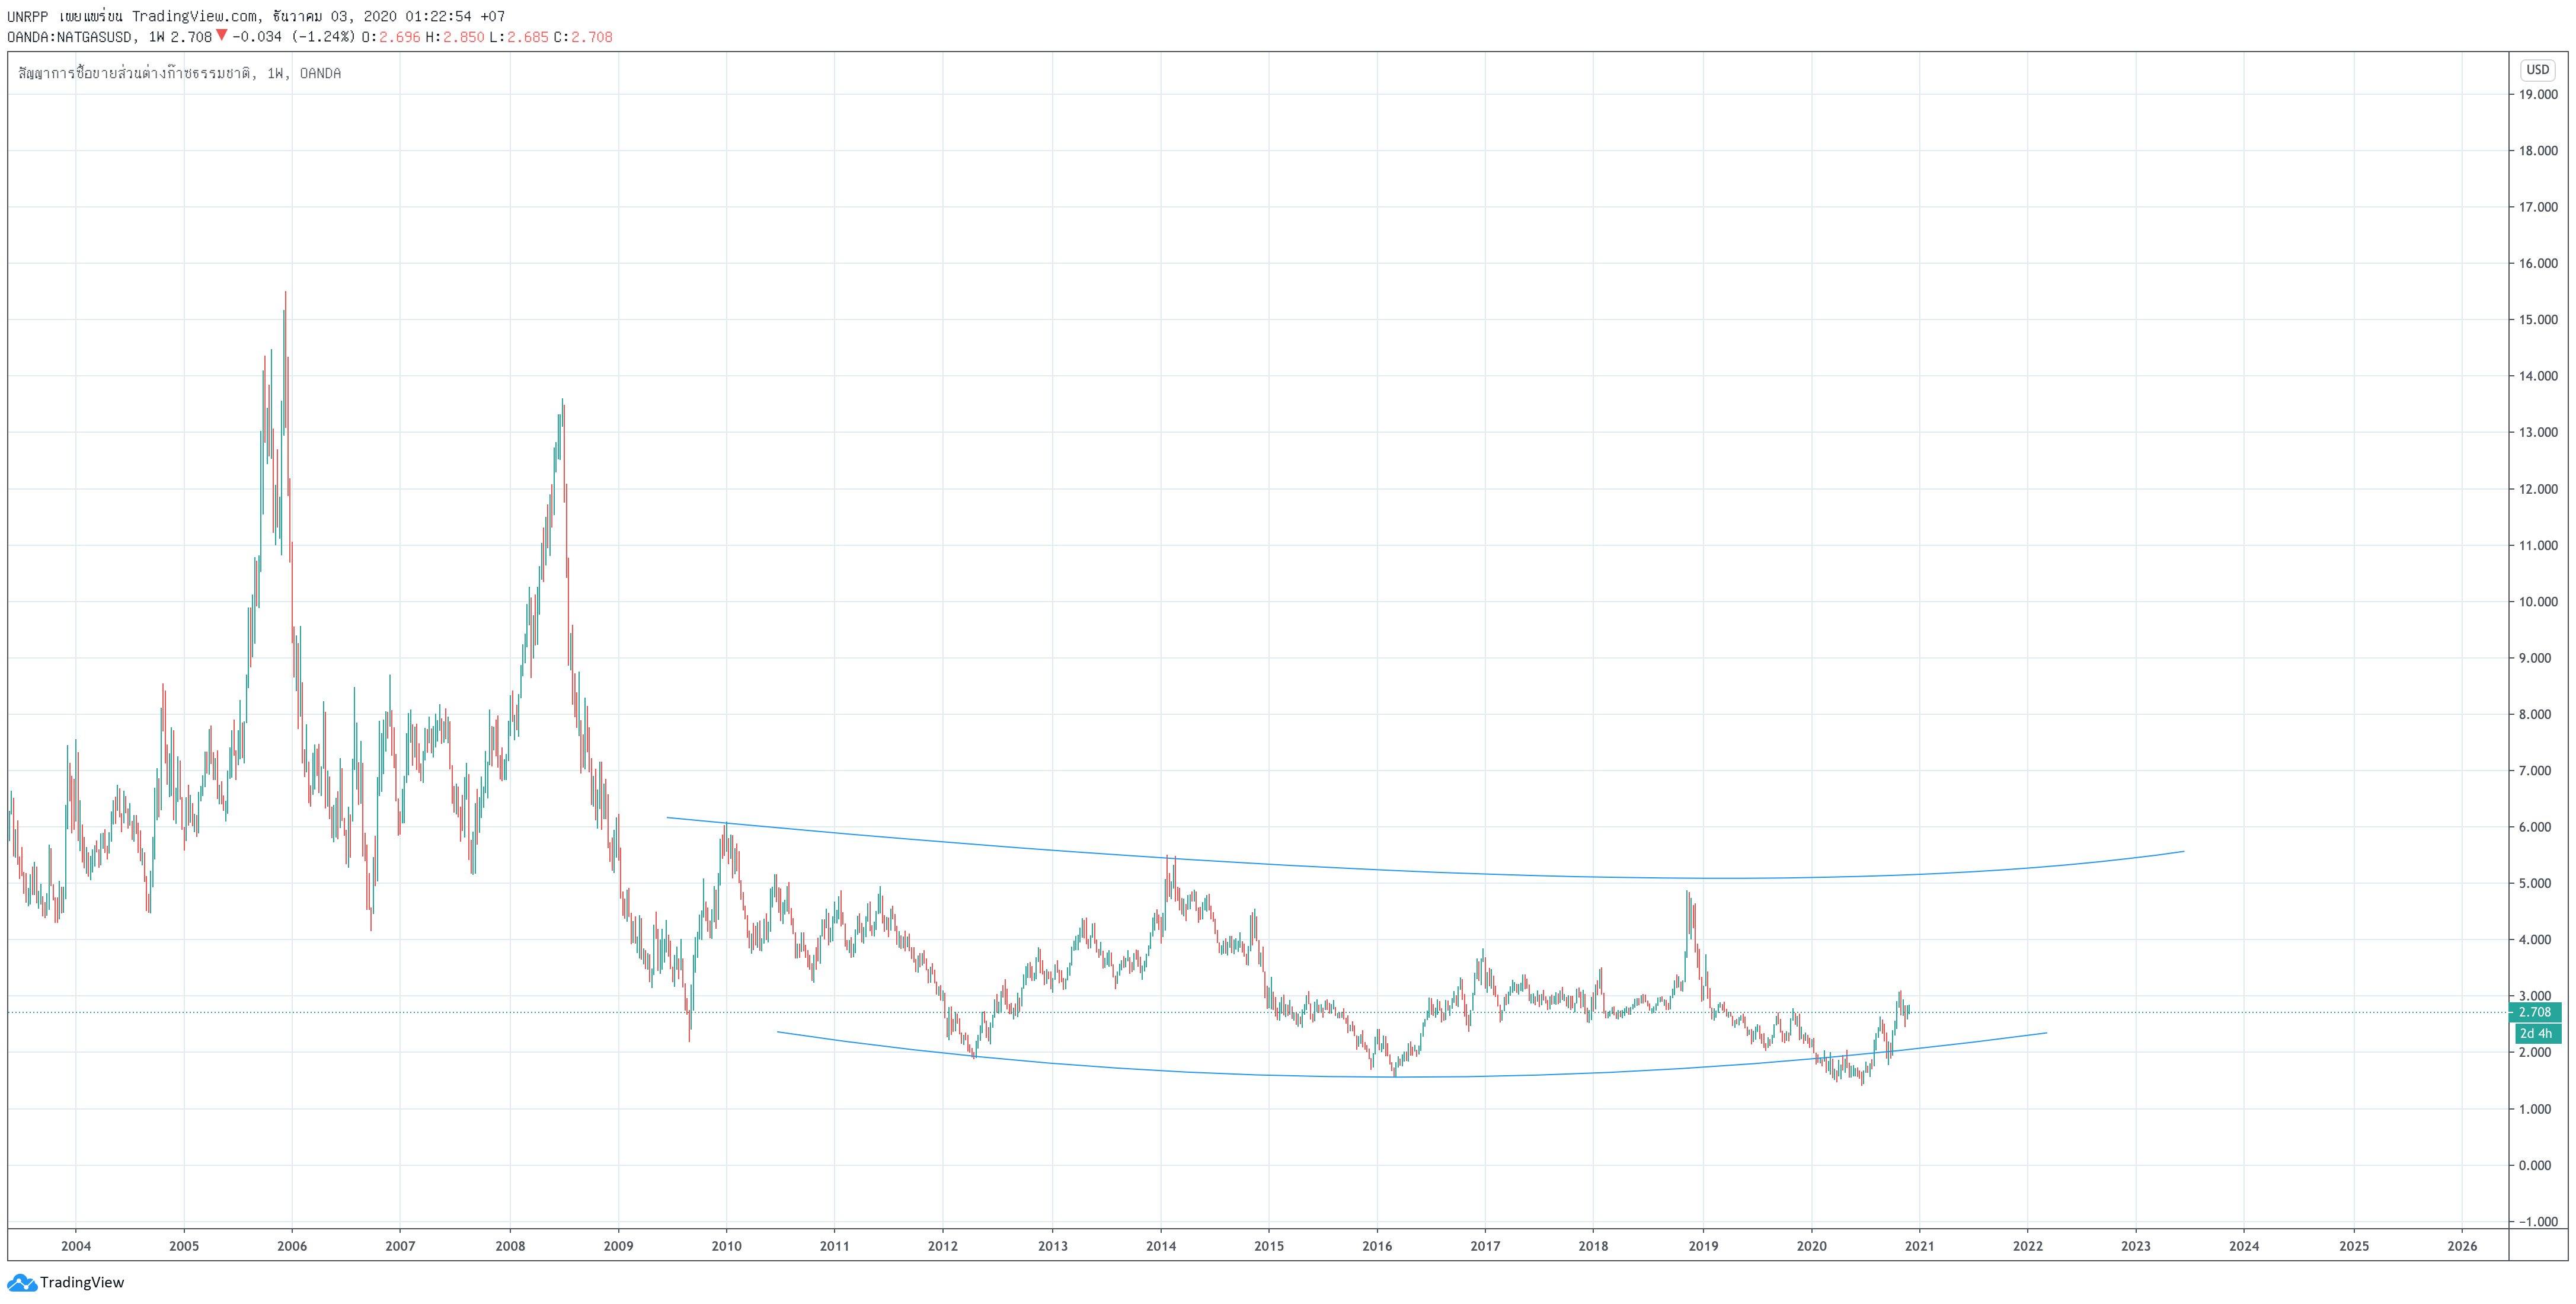Click the 2020 label on time axis
Image resolution: width=2576 pixels, height=1304 pixels.
coord(1812,1246)
